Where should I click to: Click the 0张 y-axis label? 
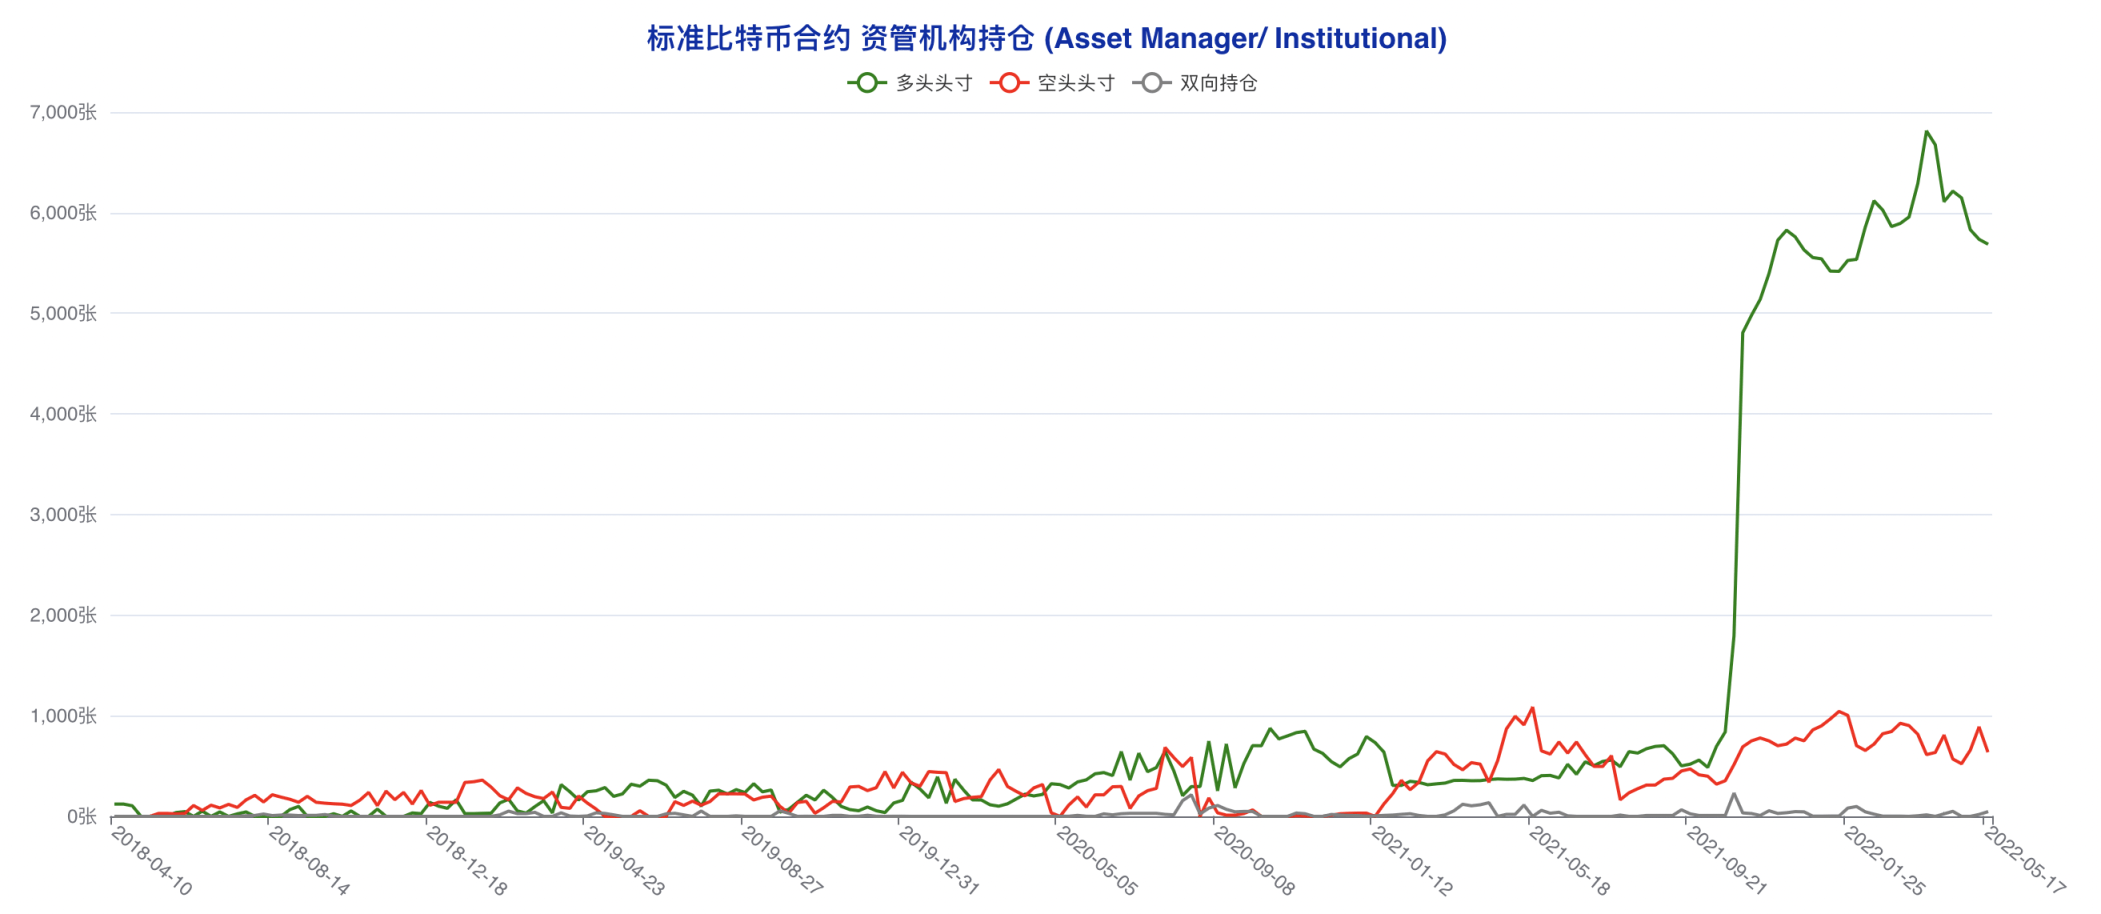tap(82, 817)
